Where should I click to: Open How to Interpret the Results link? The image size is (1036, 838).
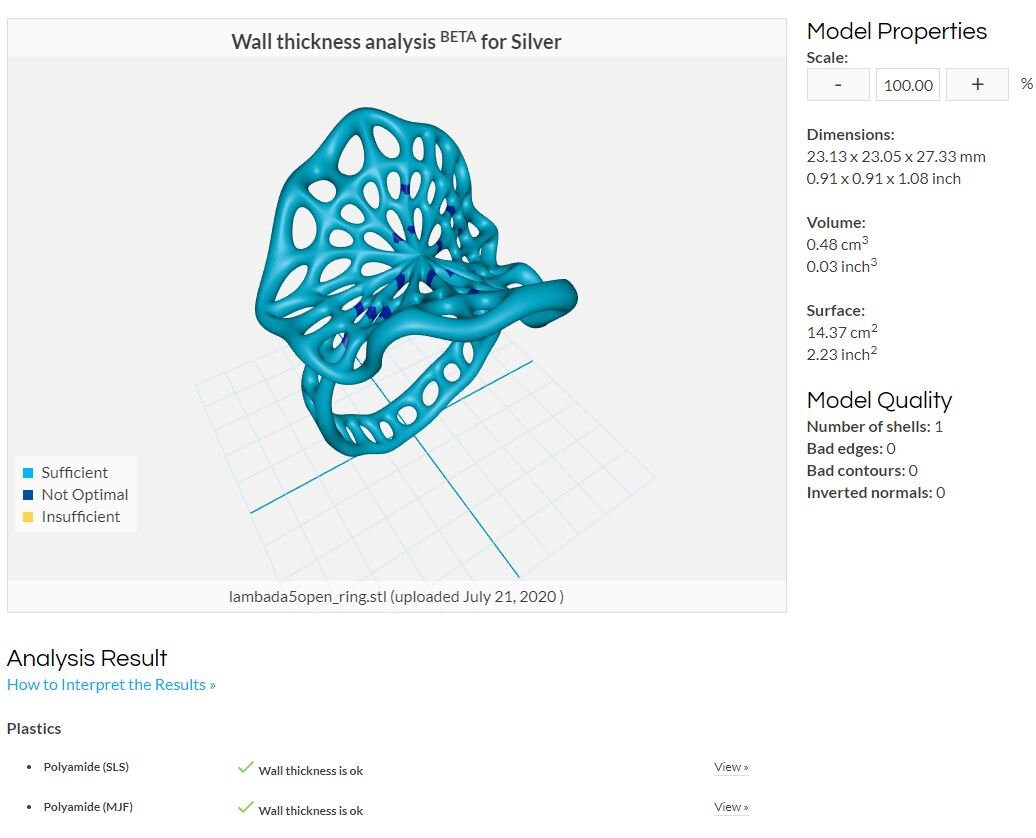pos(111,685)
